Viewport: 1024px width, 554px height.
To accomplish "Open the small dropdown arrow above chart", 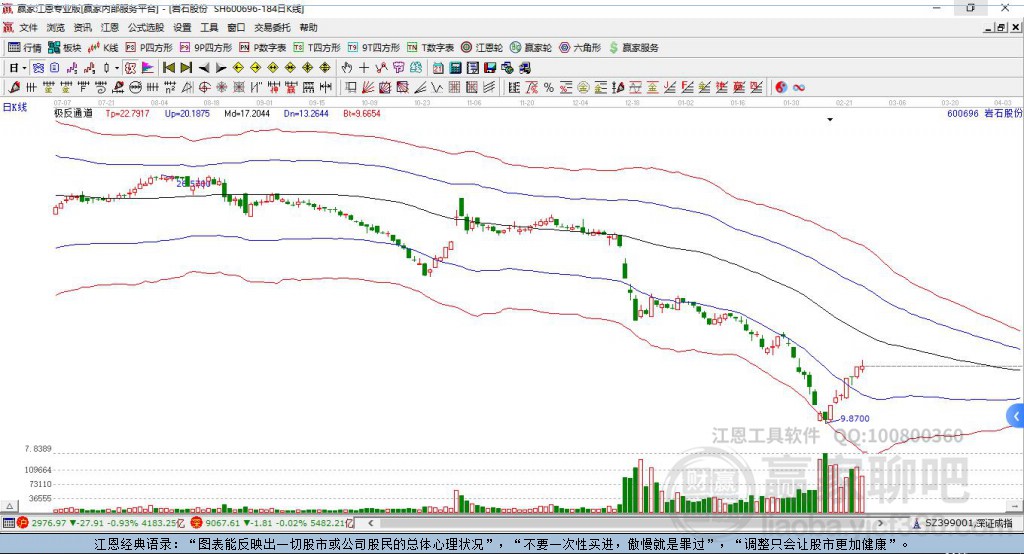I will 830,120.
